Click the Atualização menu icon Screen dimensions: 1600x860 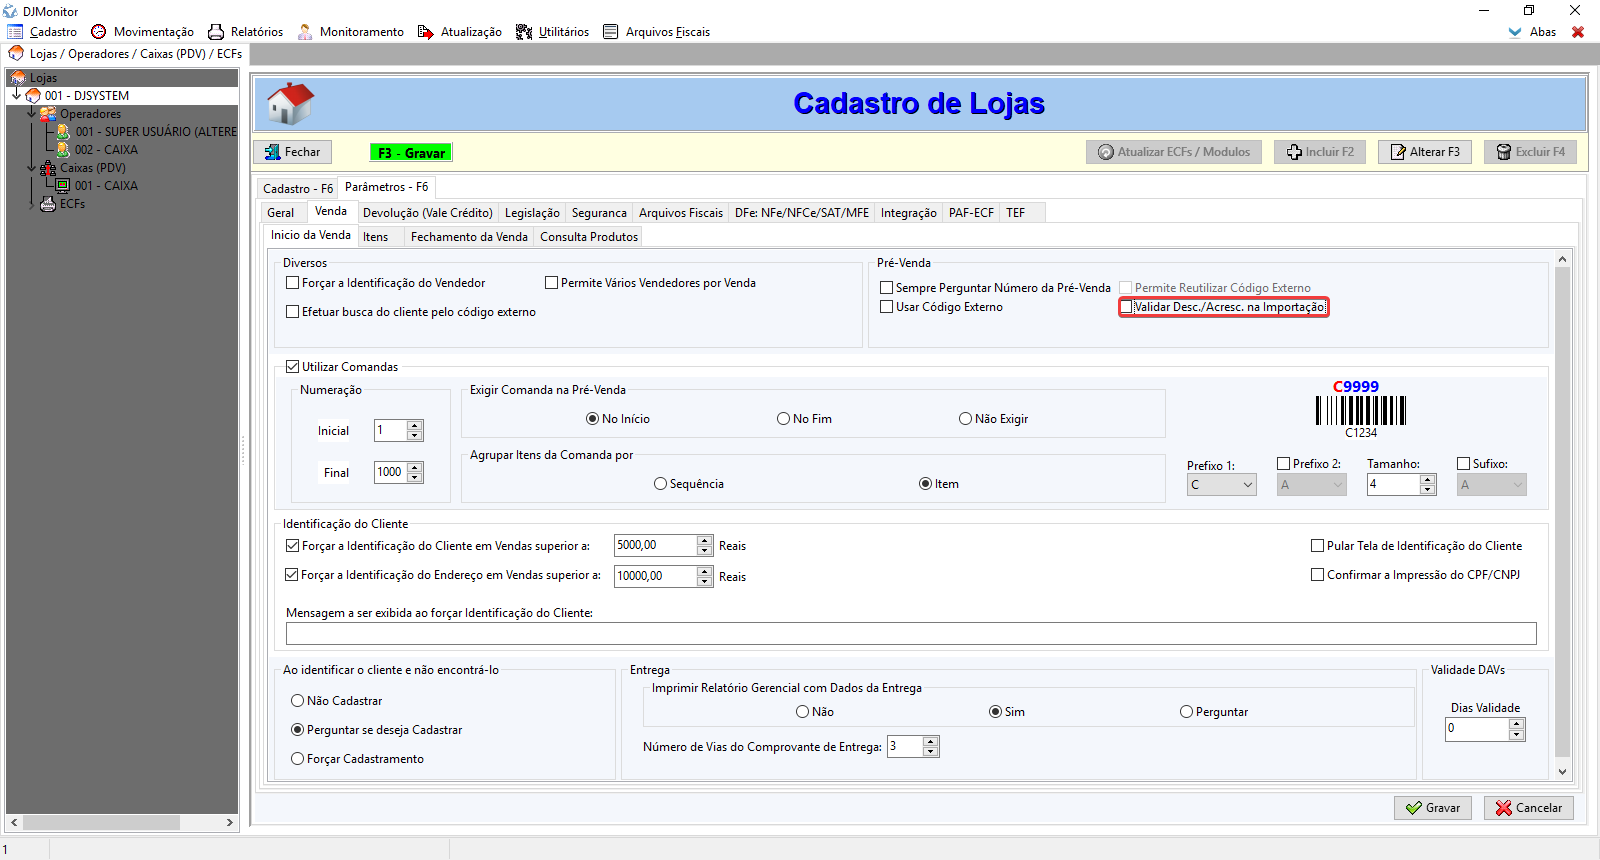click(x=426, y=32)
